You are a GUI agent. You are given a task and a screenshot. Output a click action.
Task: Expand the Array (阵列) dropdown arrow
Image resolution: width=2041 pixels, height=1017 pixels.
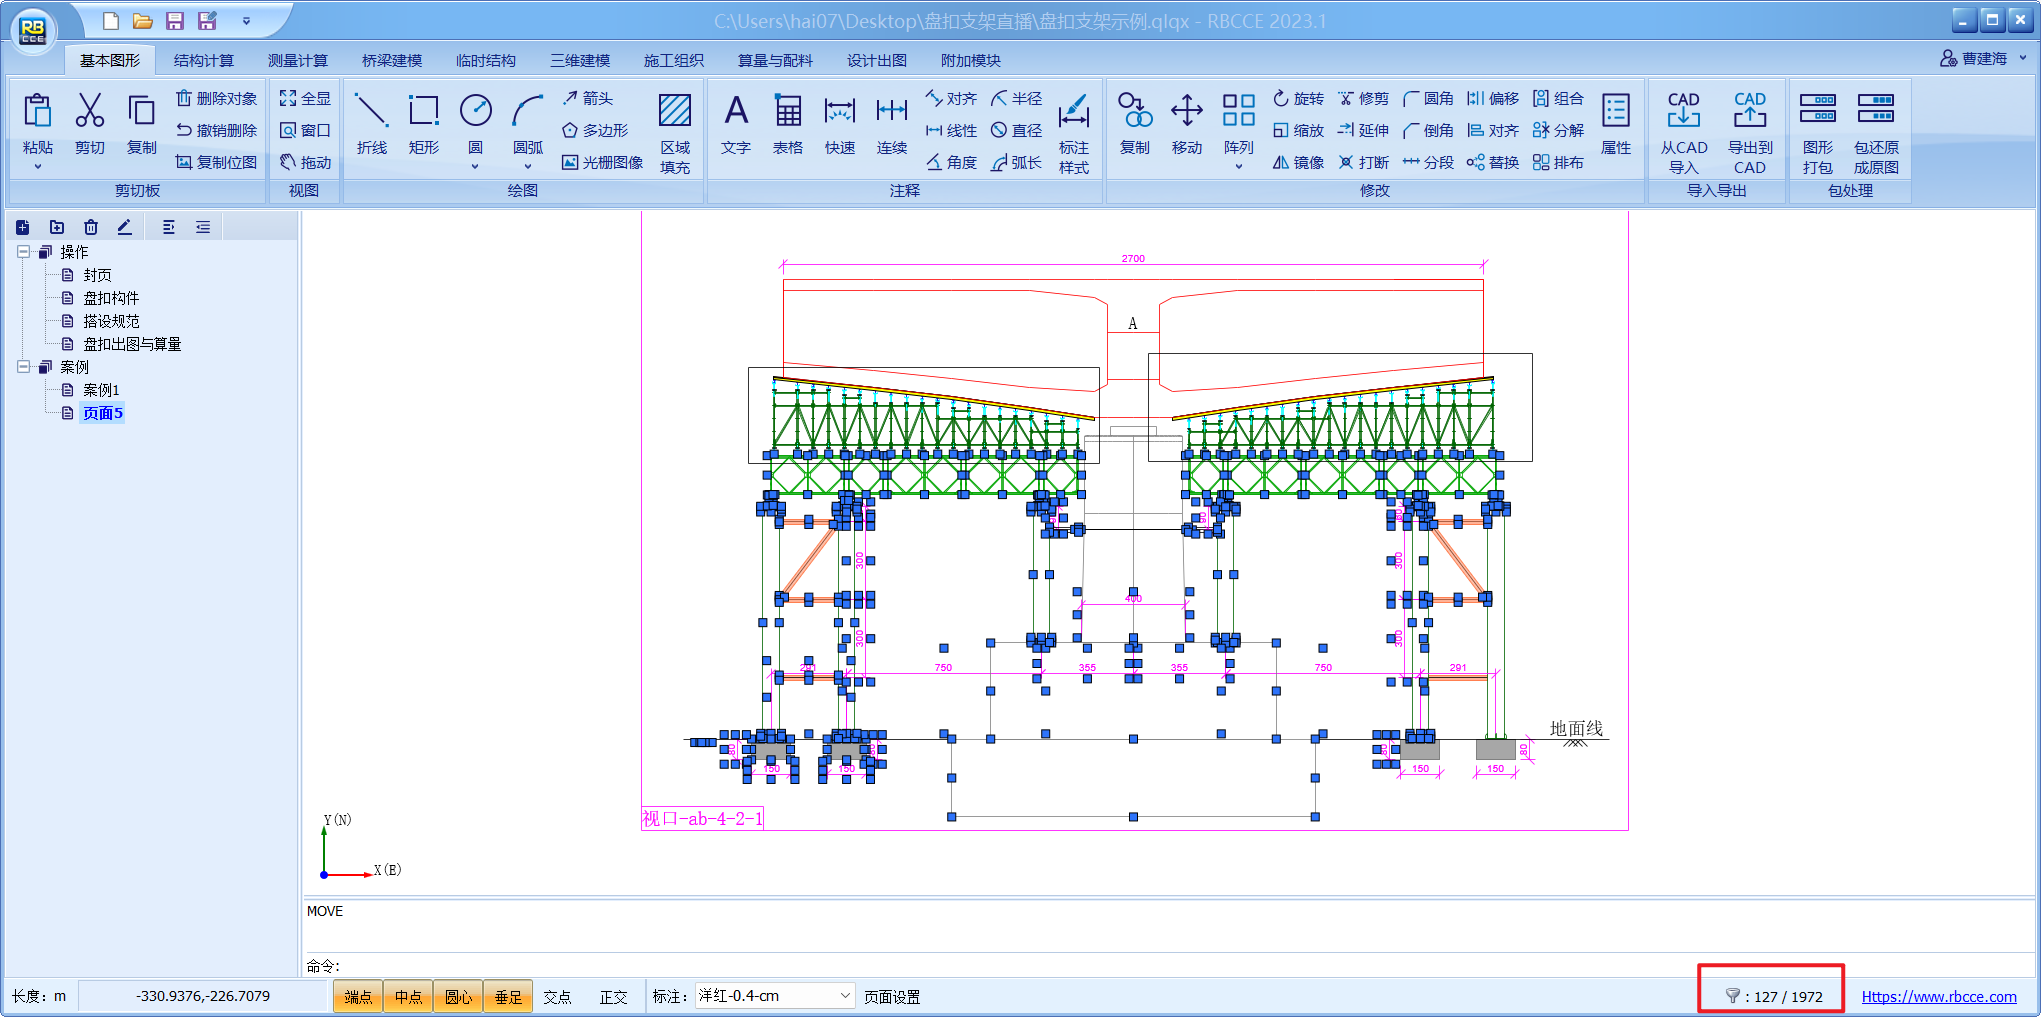click(x=1238, y=167)
